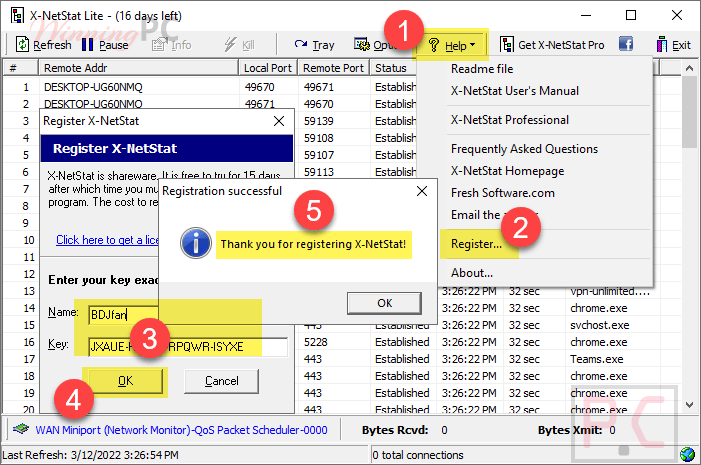701x465 pixels.
Task: Open Frequently Asked Questions menu item
Action: [524, 149]
